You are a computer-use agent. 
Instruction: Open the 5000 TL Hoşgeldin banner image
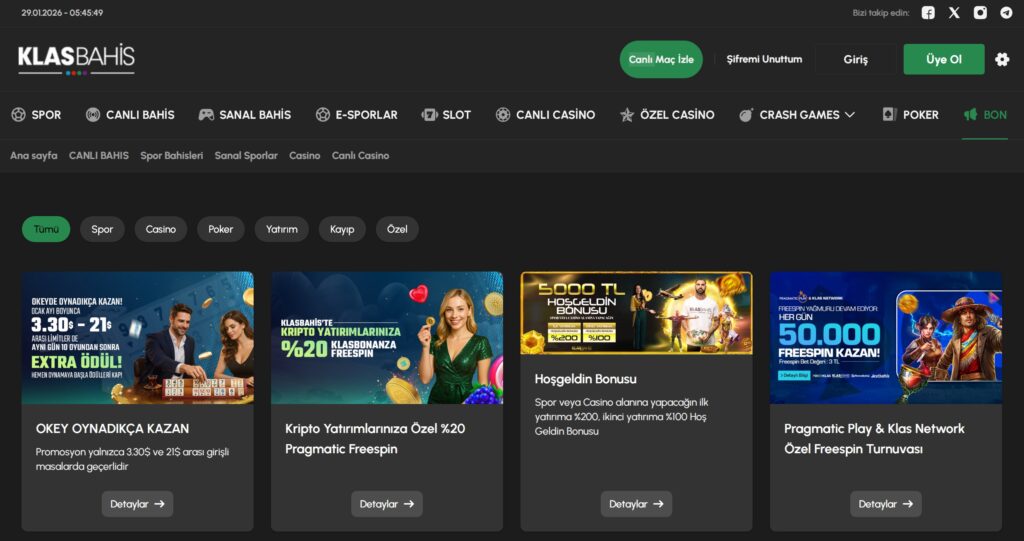pos(636,313)
